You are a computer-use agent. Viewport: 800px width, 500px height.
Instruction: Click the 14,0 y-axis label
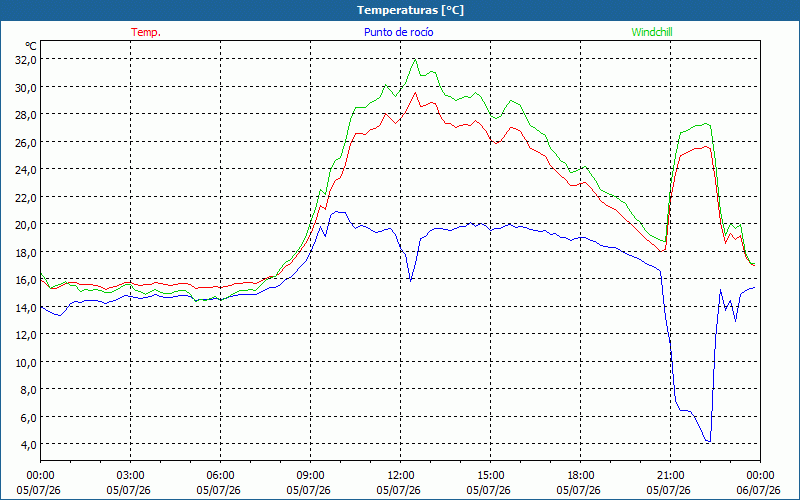coord(24,308)
